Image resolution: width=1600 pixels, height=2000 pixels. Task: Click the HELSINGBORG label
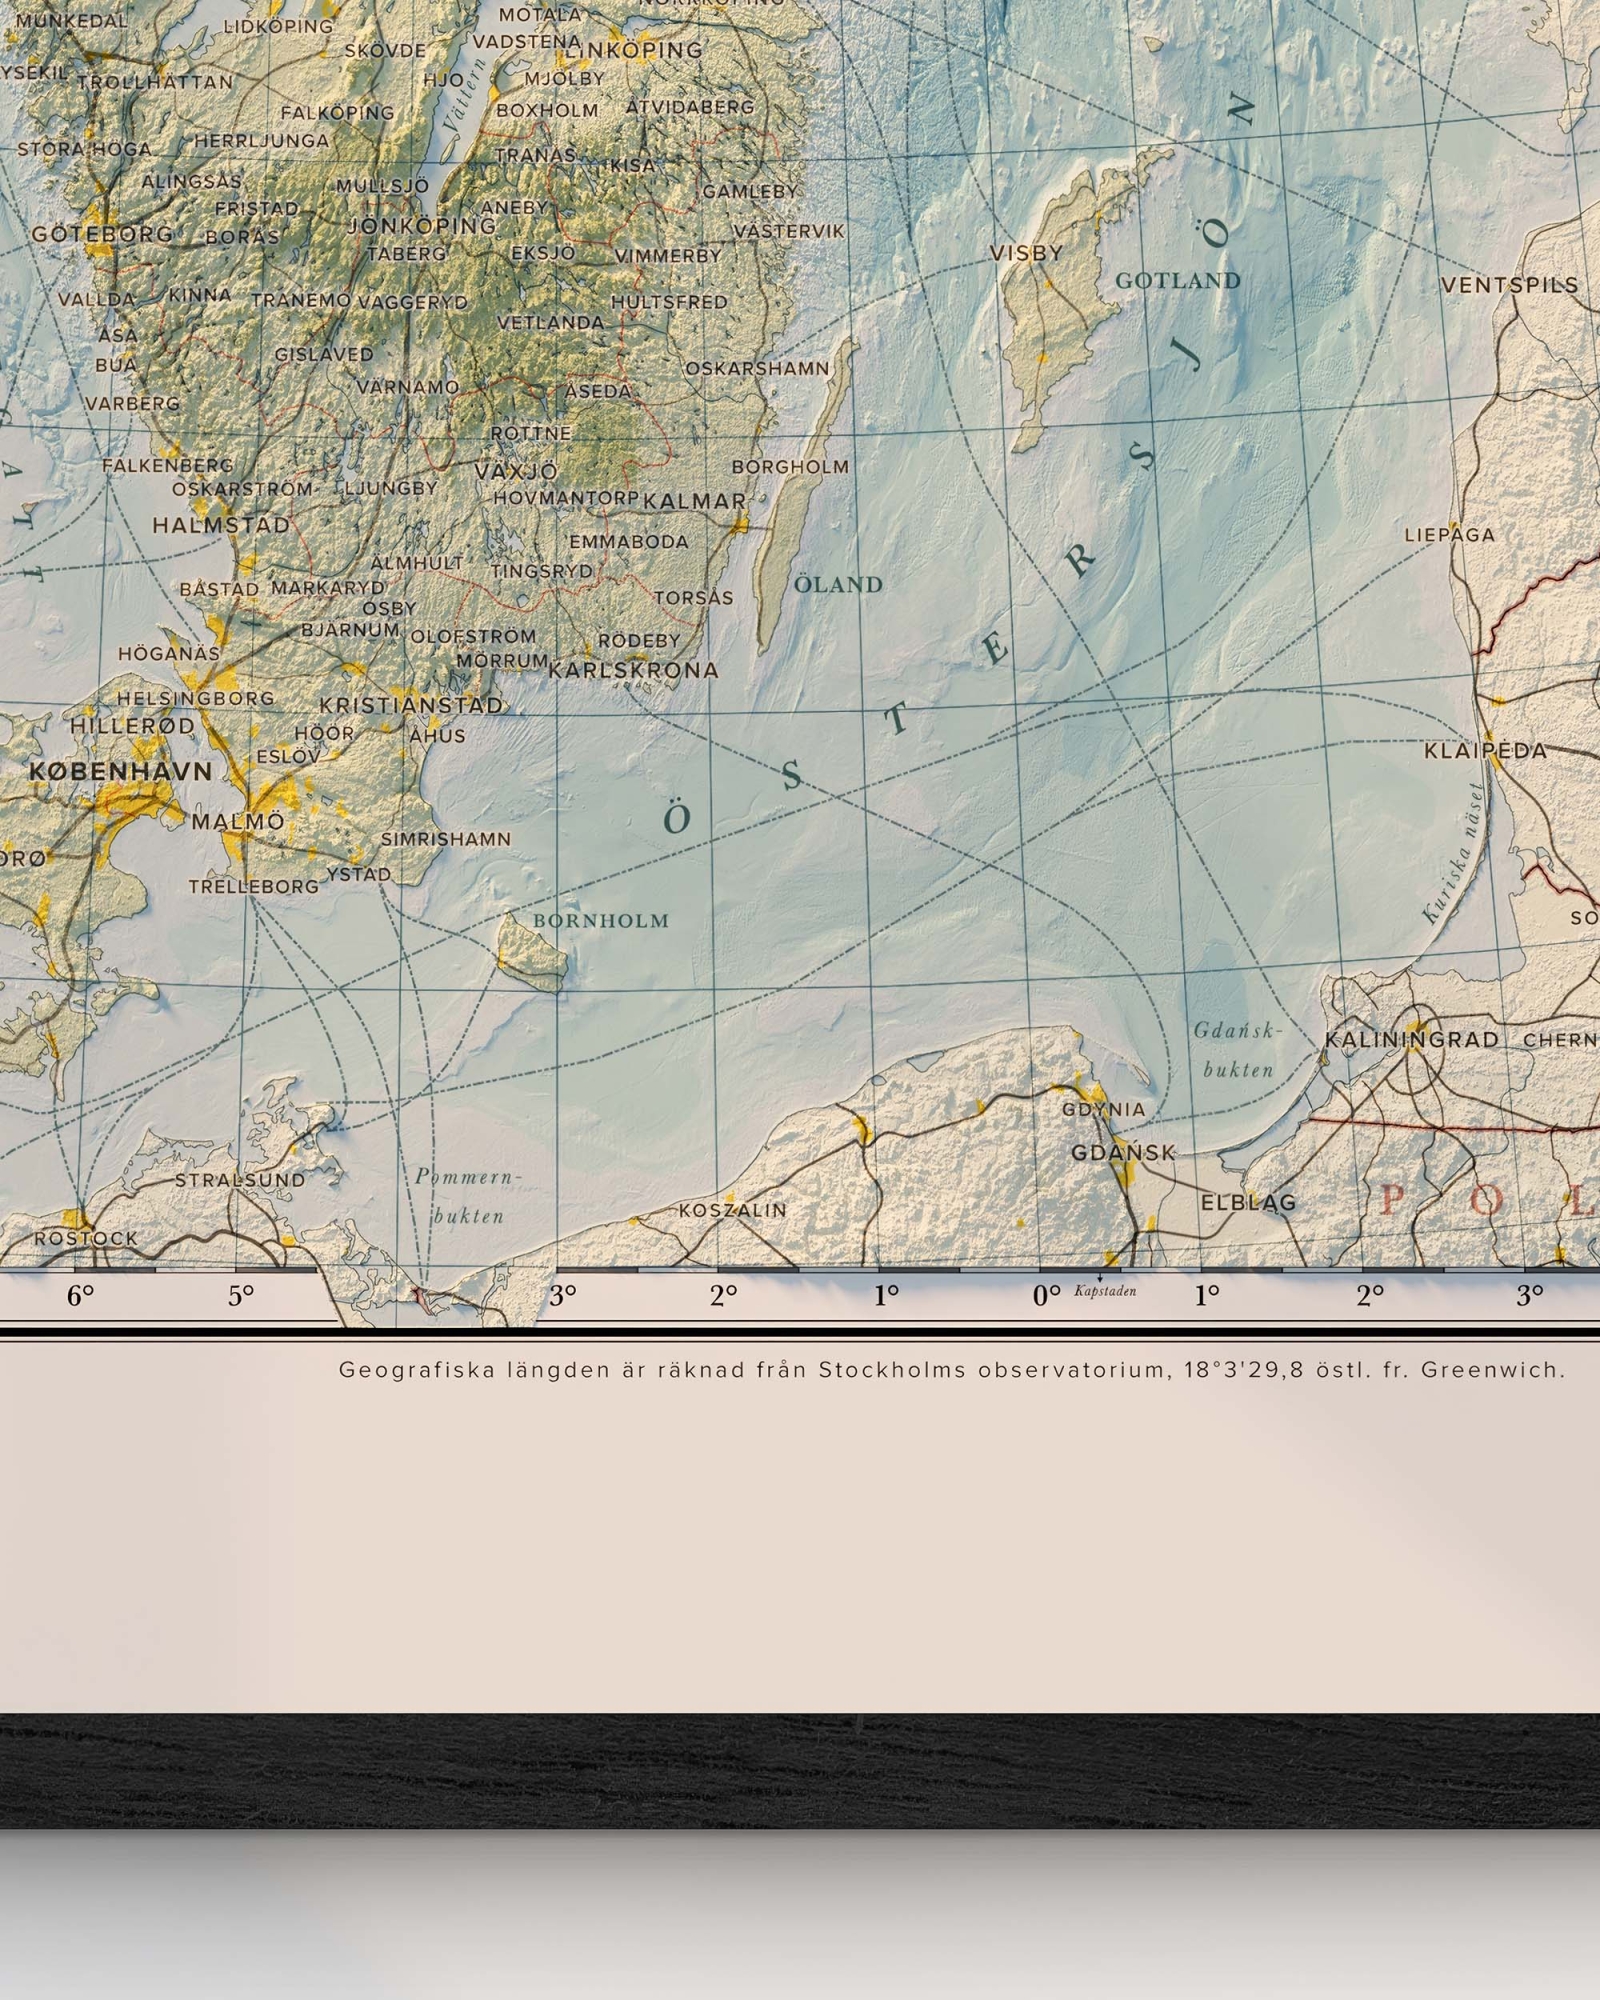tap(196, 698)
